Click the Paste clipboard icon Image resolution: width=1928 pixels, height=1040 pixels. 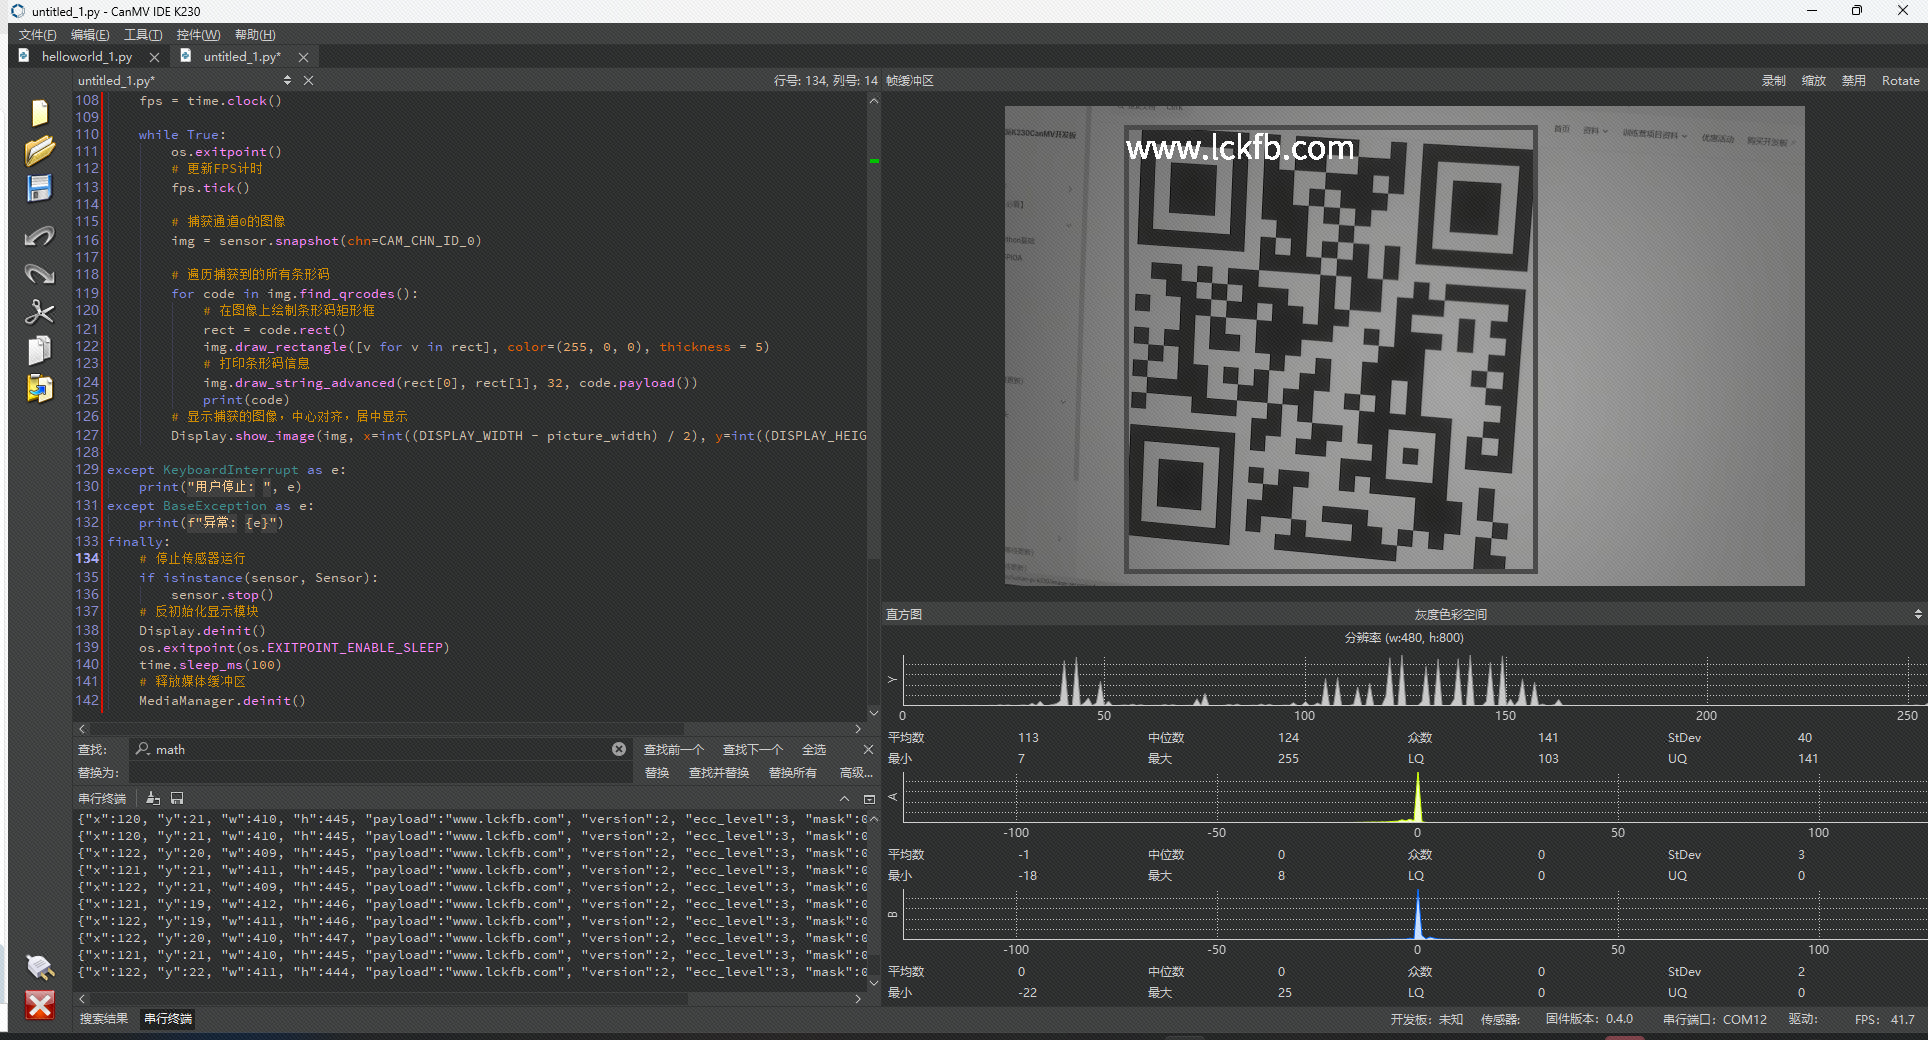[39, 388]
